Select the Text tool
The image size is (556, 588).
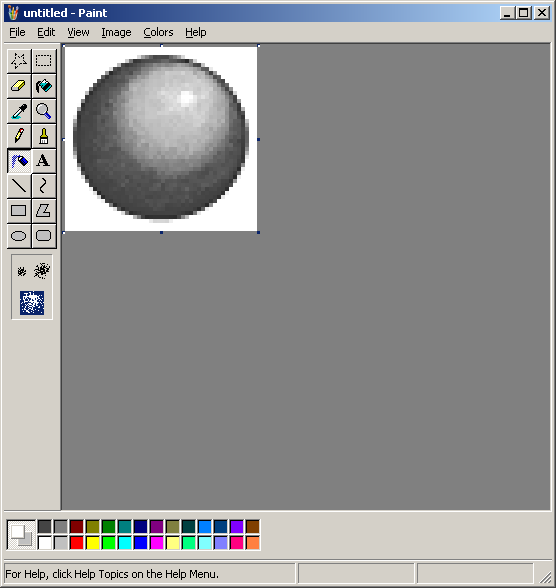[44, 161]
